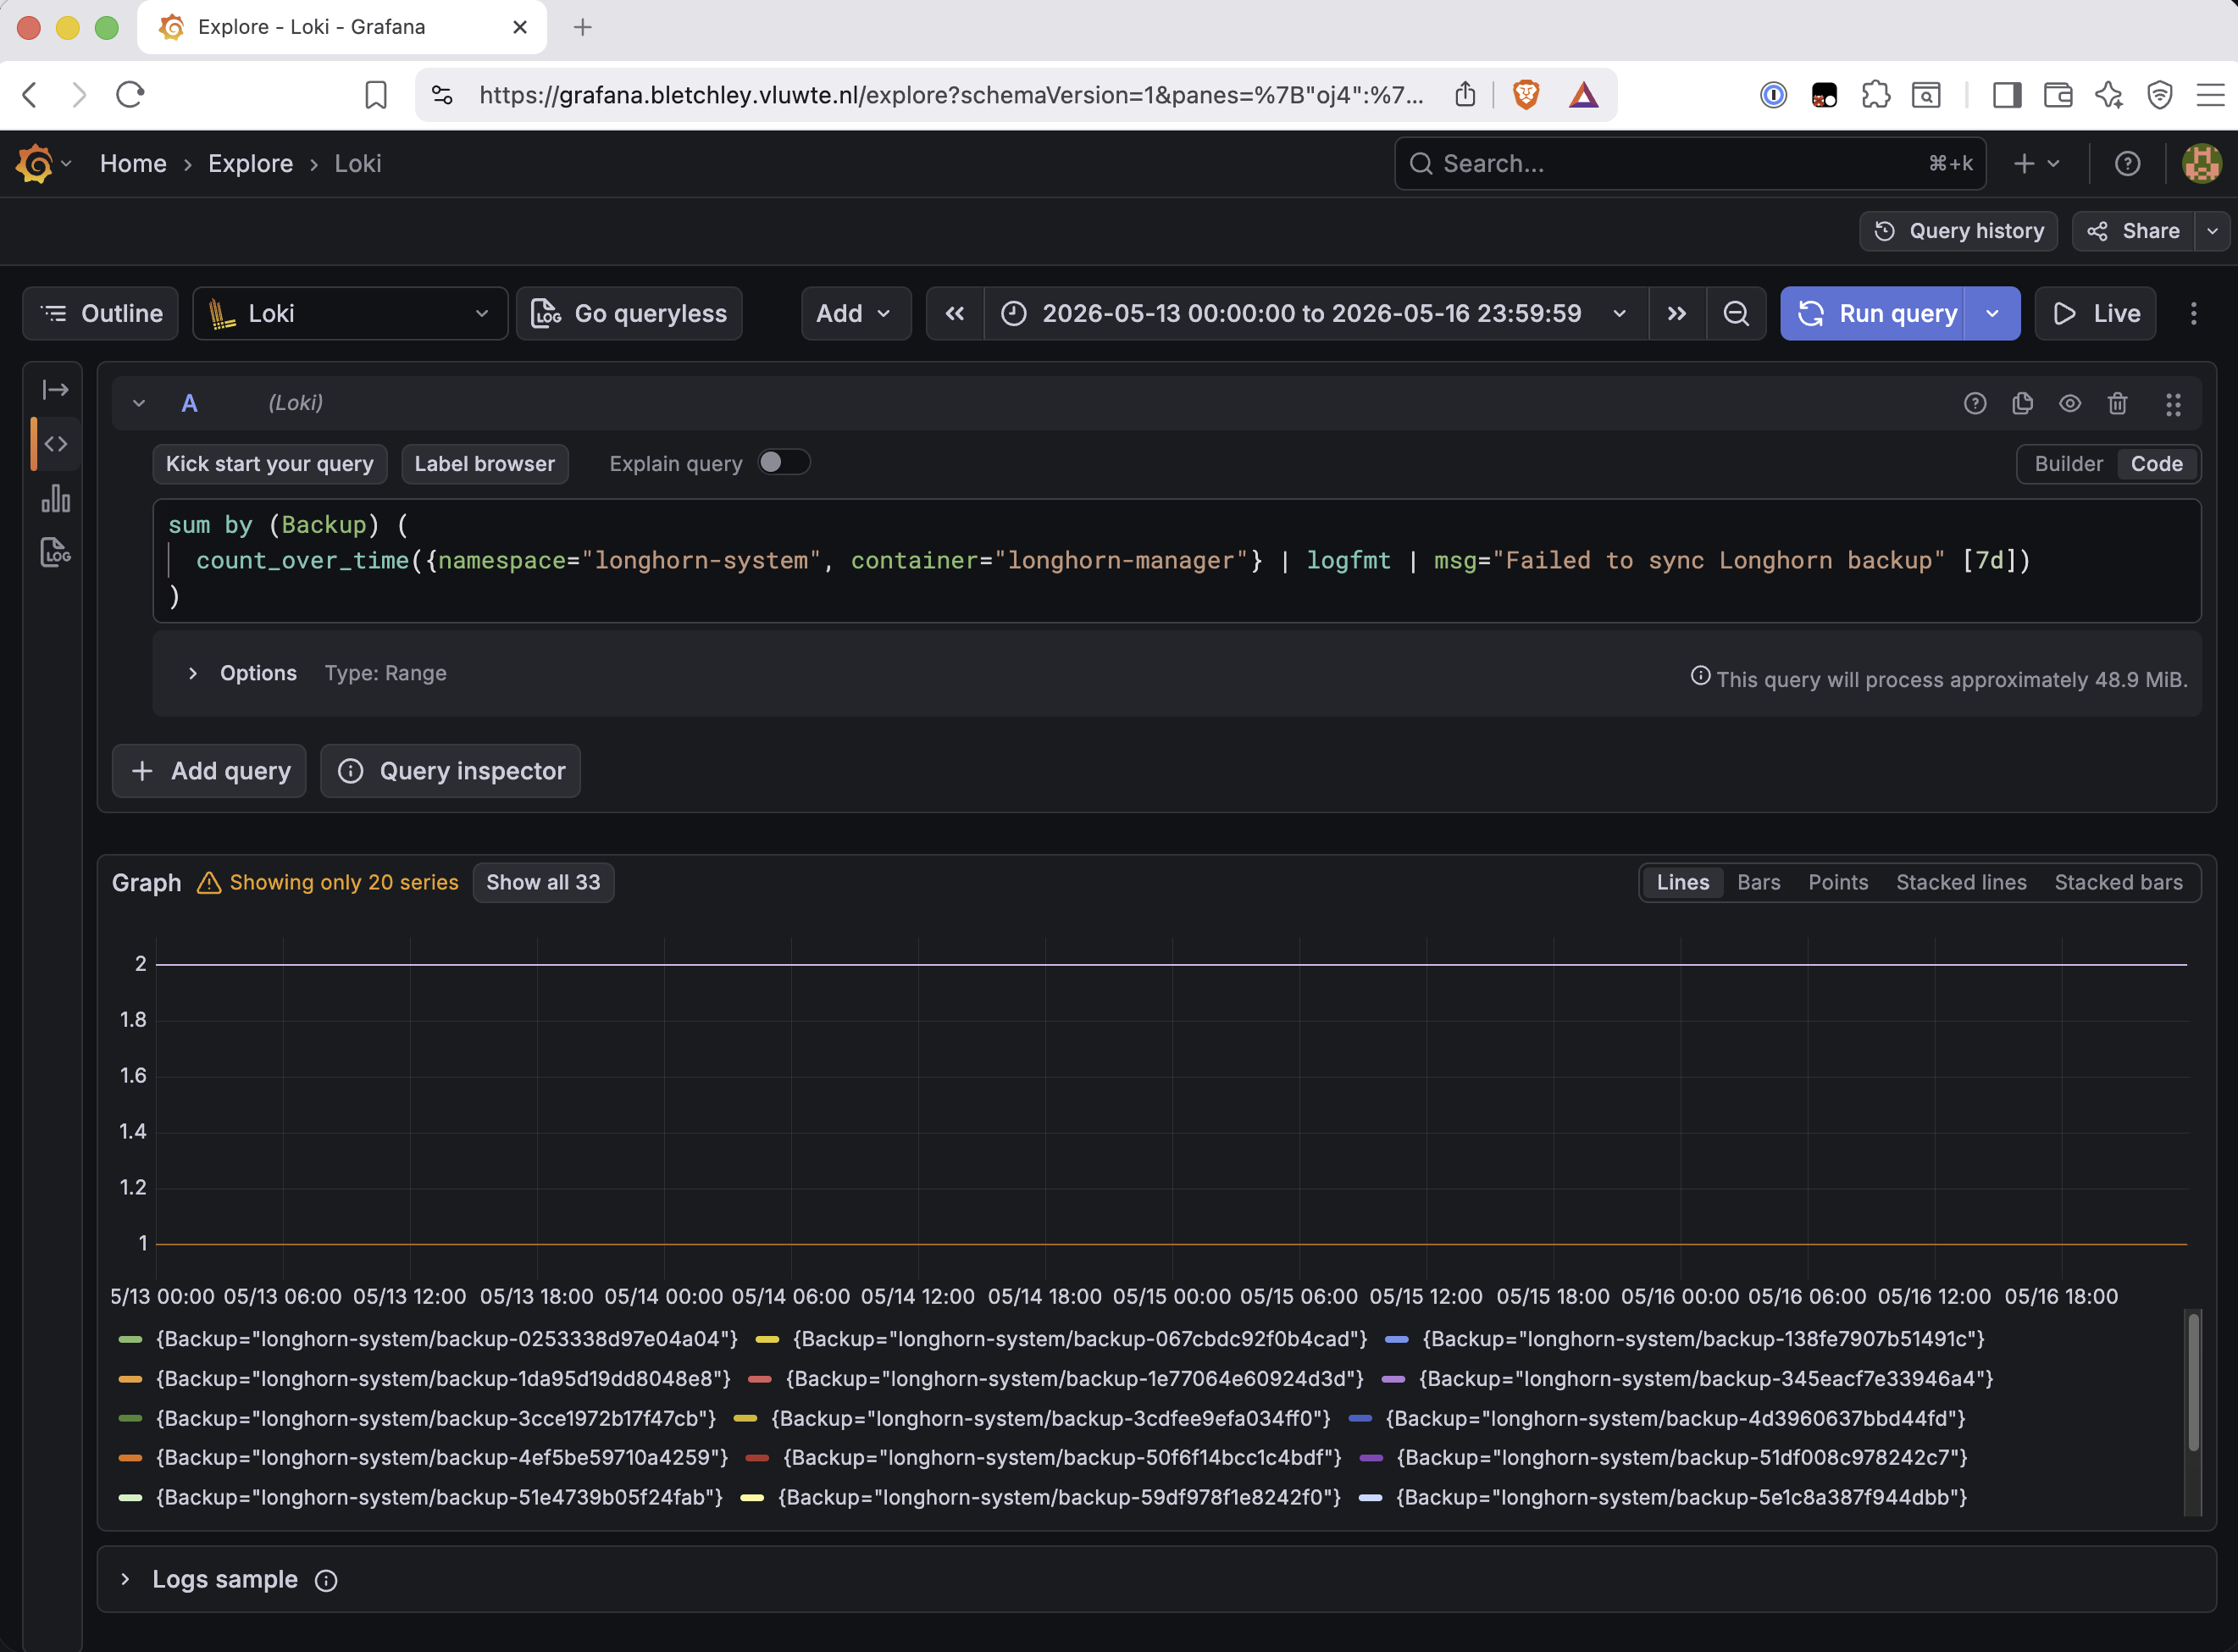
Task: Open the Query inspector
Action: 450,771
